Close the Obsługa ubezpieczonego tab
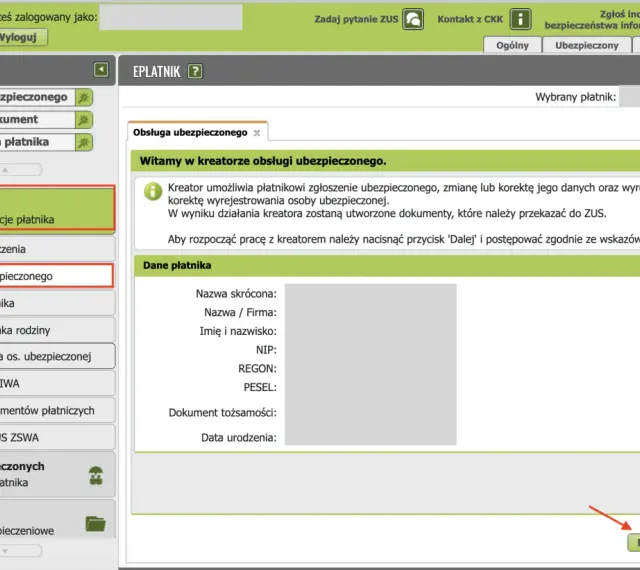The height and width of the screenshot is (570, 640). click(x=257, y=133)
